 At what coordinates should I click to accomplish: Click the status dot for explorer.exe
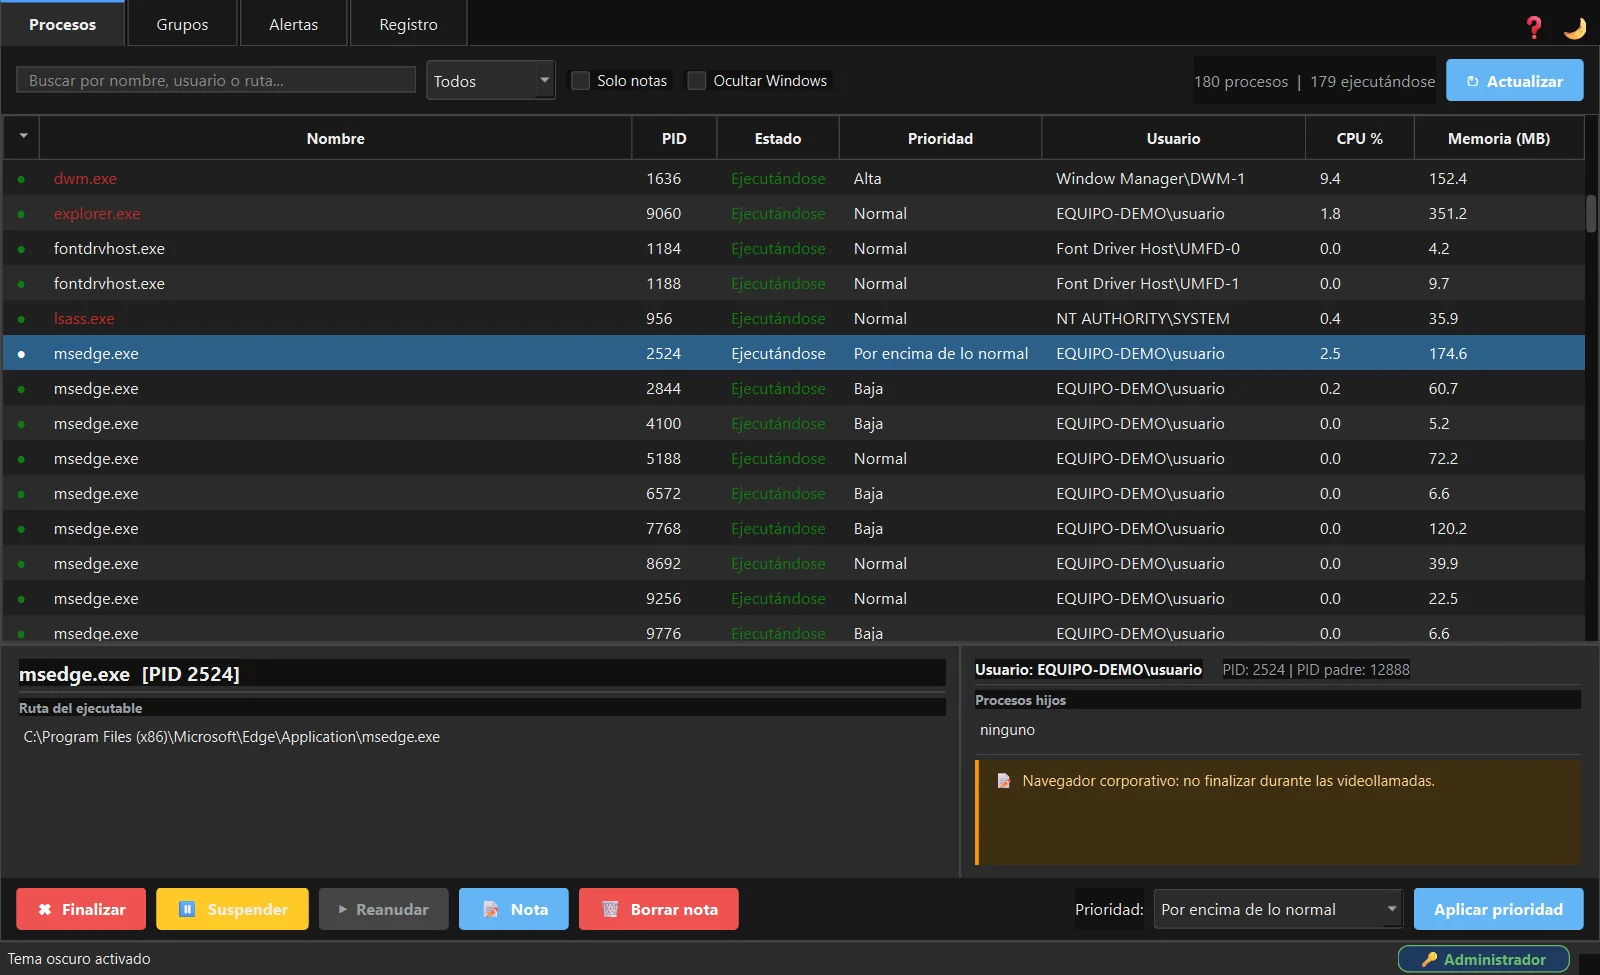pyautogui.click(x=21, y=214)
